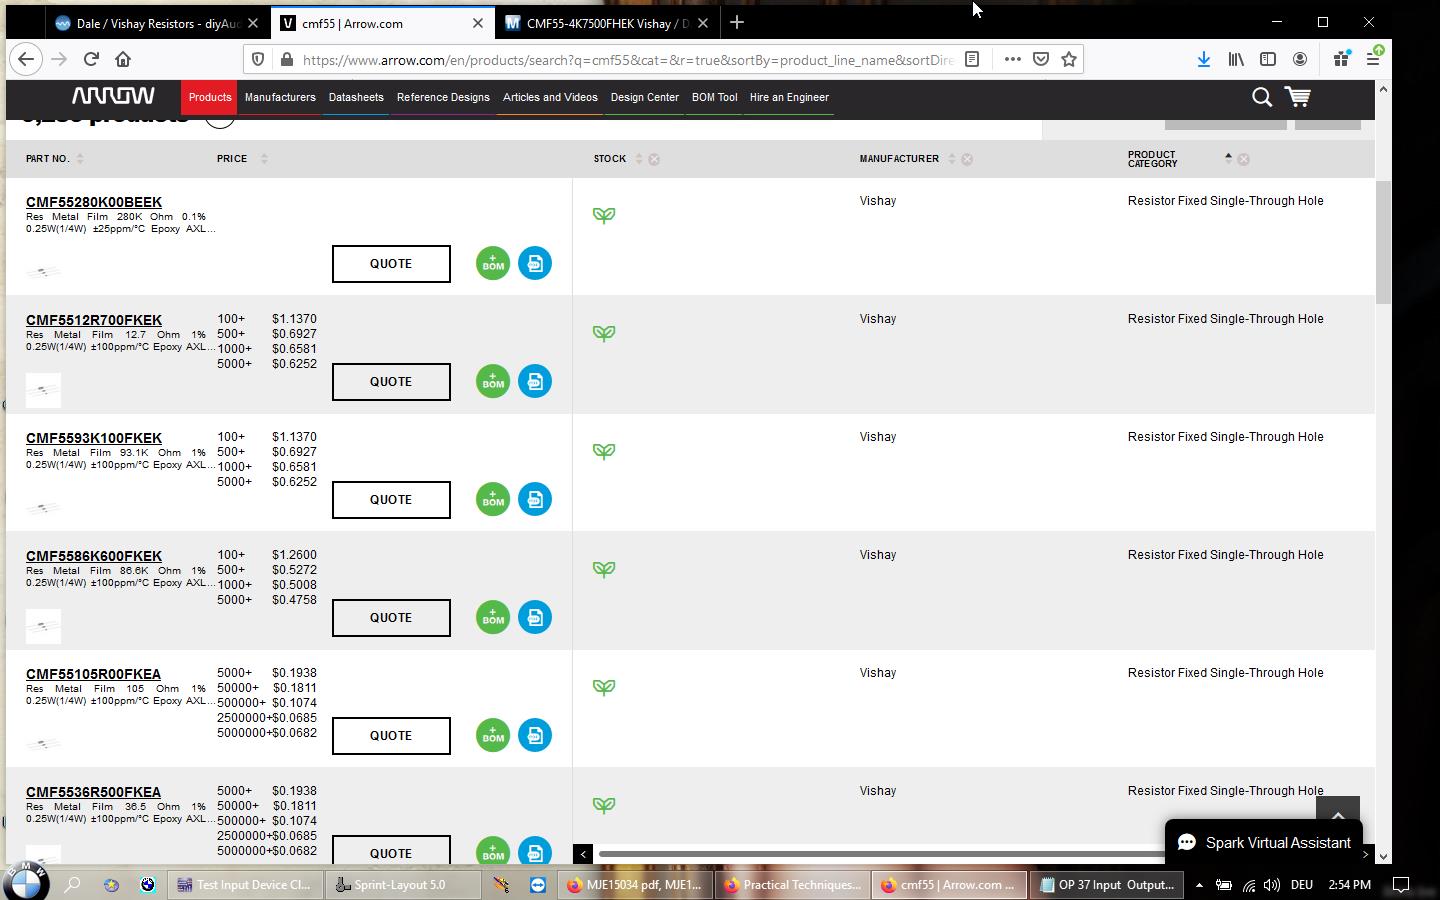Add CMF5586K600FKEK to BOM
1440x900 pixels.
point(493,617)
